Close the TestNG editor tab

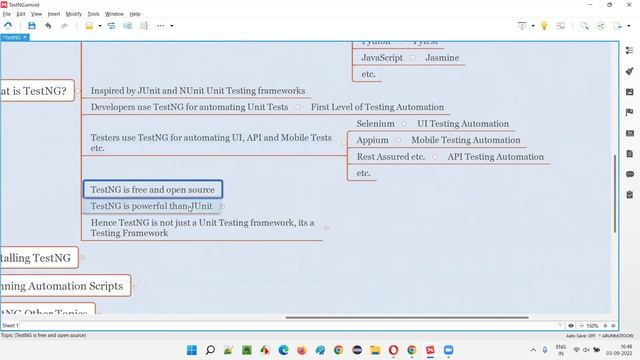point(25,37)
